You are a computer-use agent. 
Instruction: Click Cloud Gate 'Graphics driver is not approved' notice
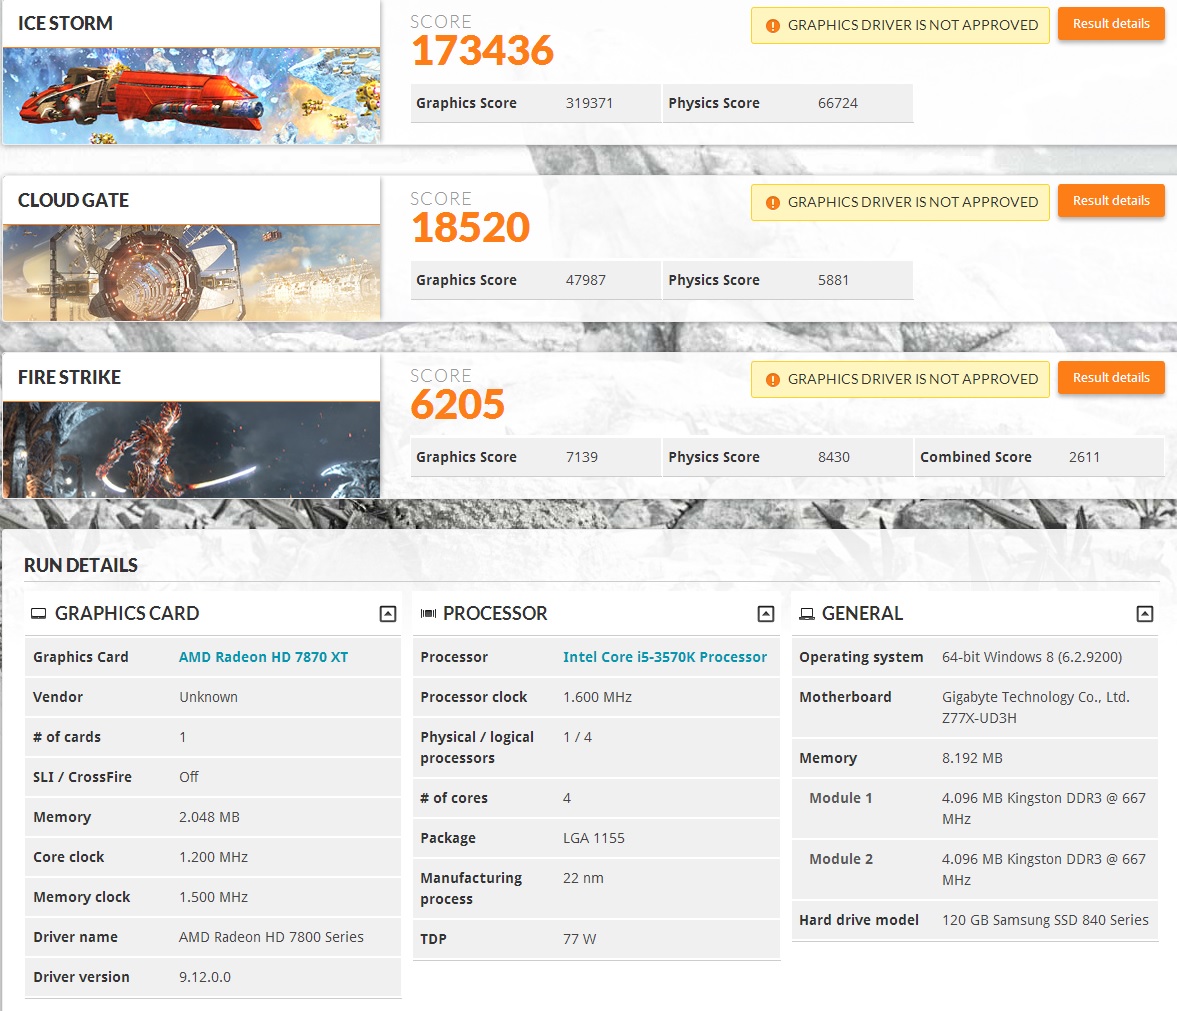pos(900,203)
